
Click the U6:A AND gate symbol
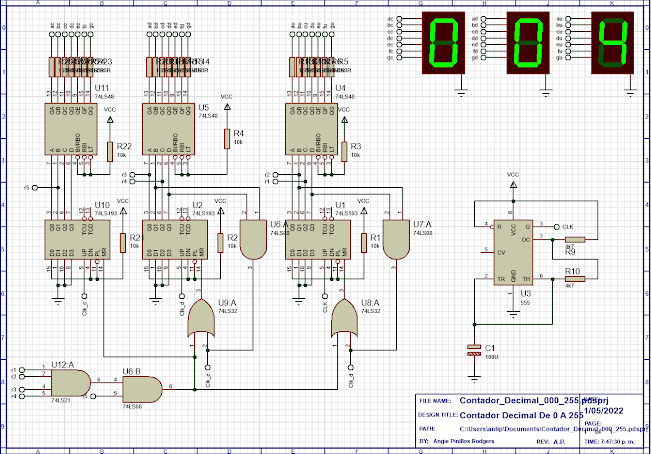point(253,240)
